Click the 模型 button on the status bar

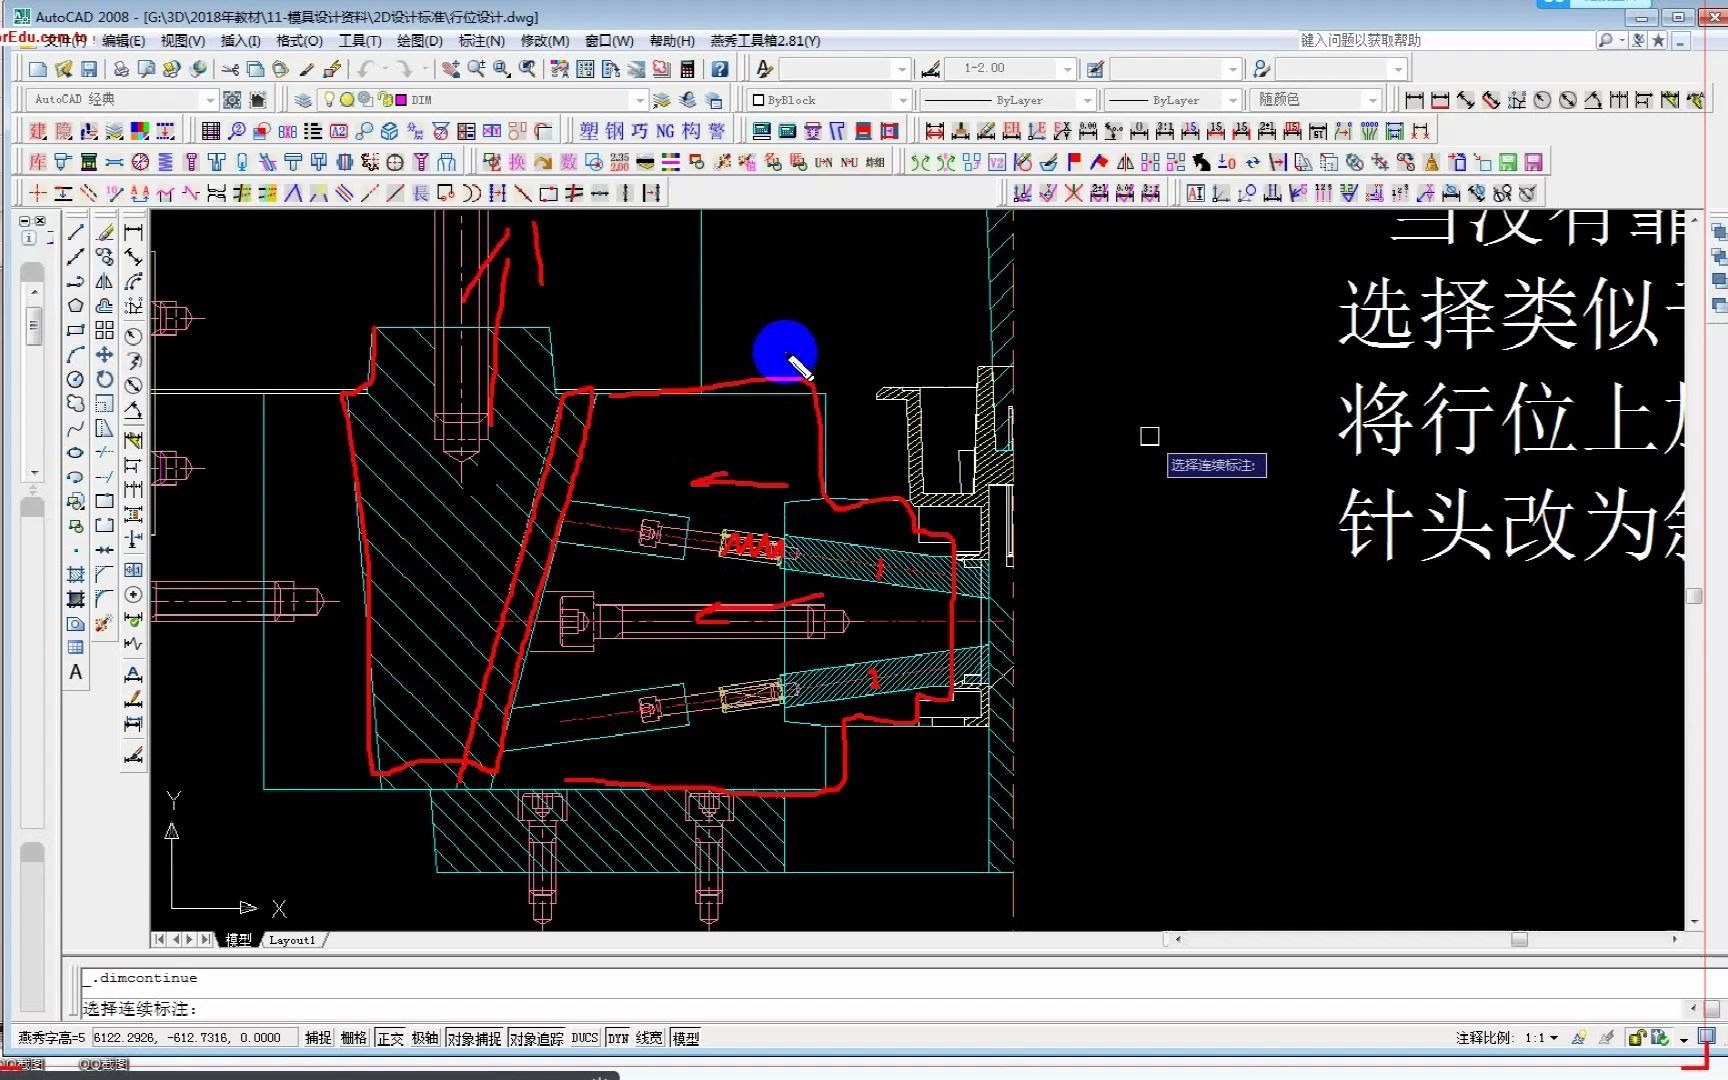click(x=685, y=1037)
